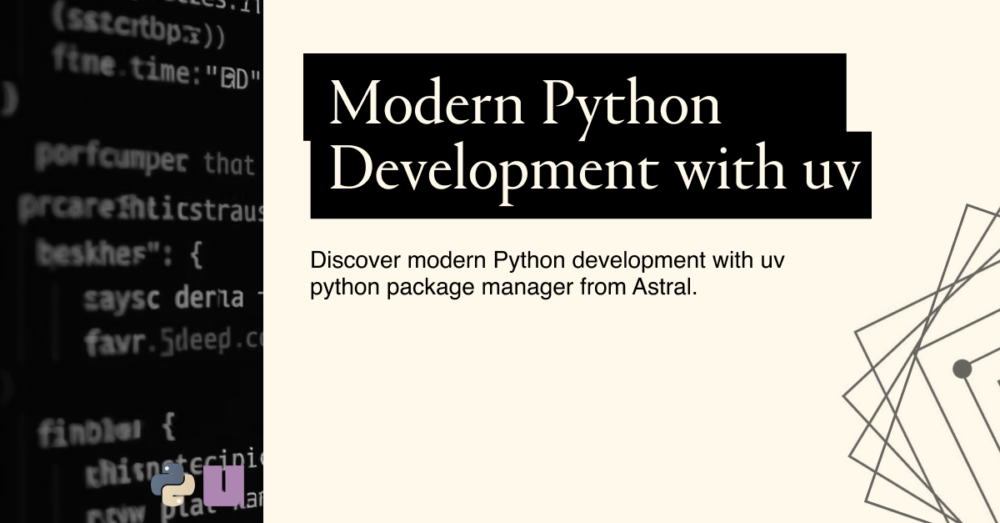Select the "Modern Python" title line
Viewport: 1000px width, 523px height.
tap(525, 103)
